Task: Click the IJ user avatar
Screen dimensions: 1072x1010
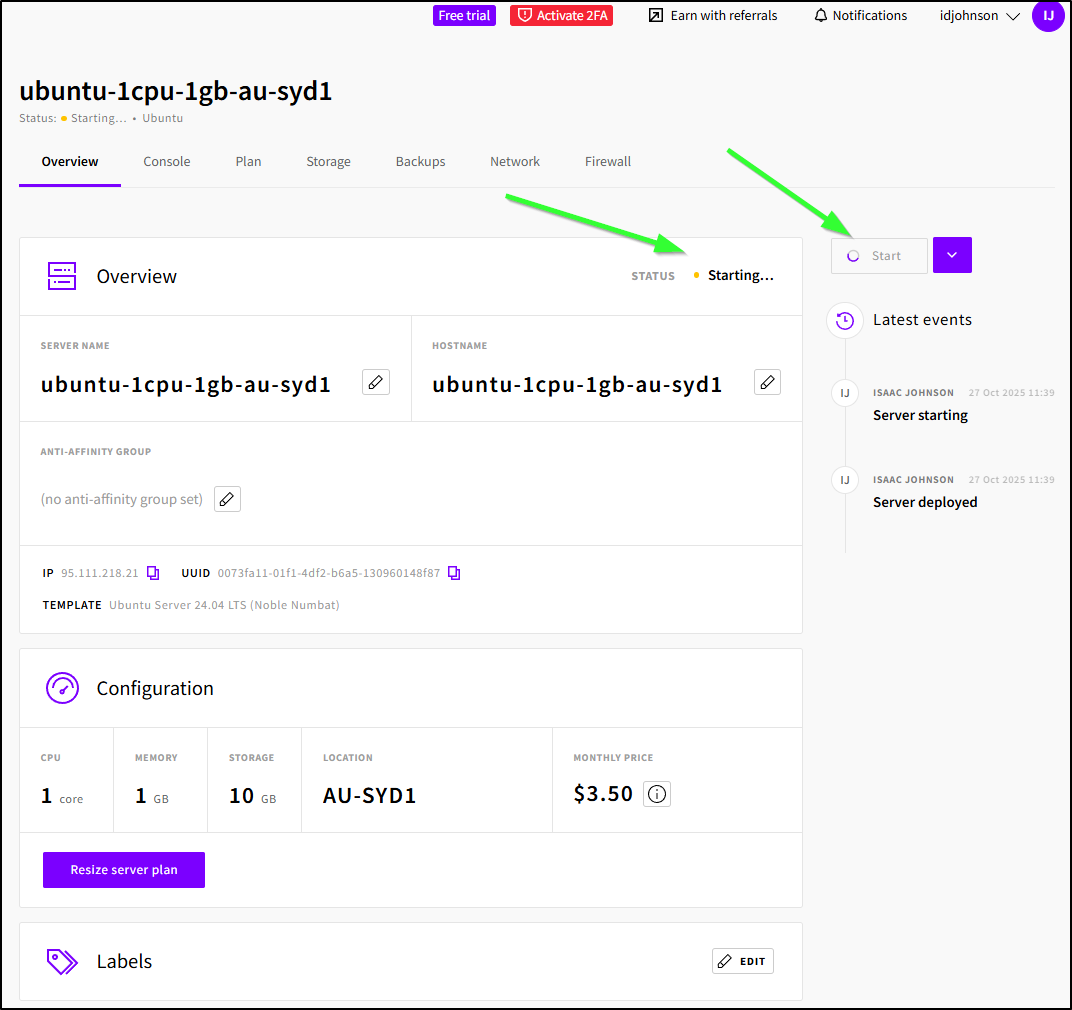Action: point(1048,16)
